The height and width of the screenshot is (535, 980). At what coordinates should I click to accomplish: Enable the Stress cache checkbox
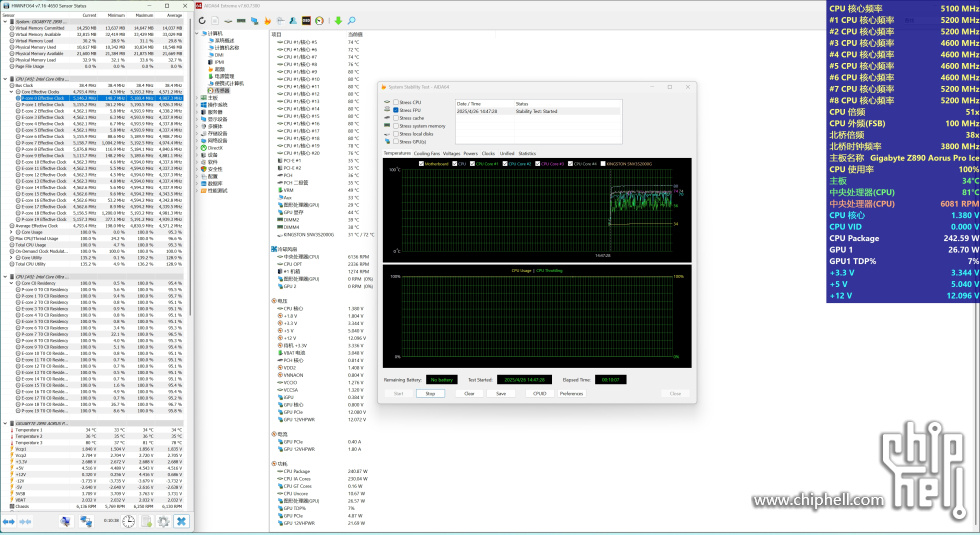click(x=396, y=118)
